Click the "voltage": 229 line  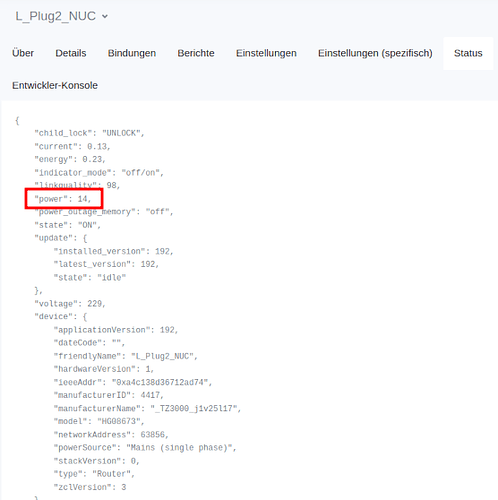70,304
